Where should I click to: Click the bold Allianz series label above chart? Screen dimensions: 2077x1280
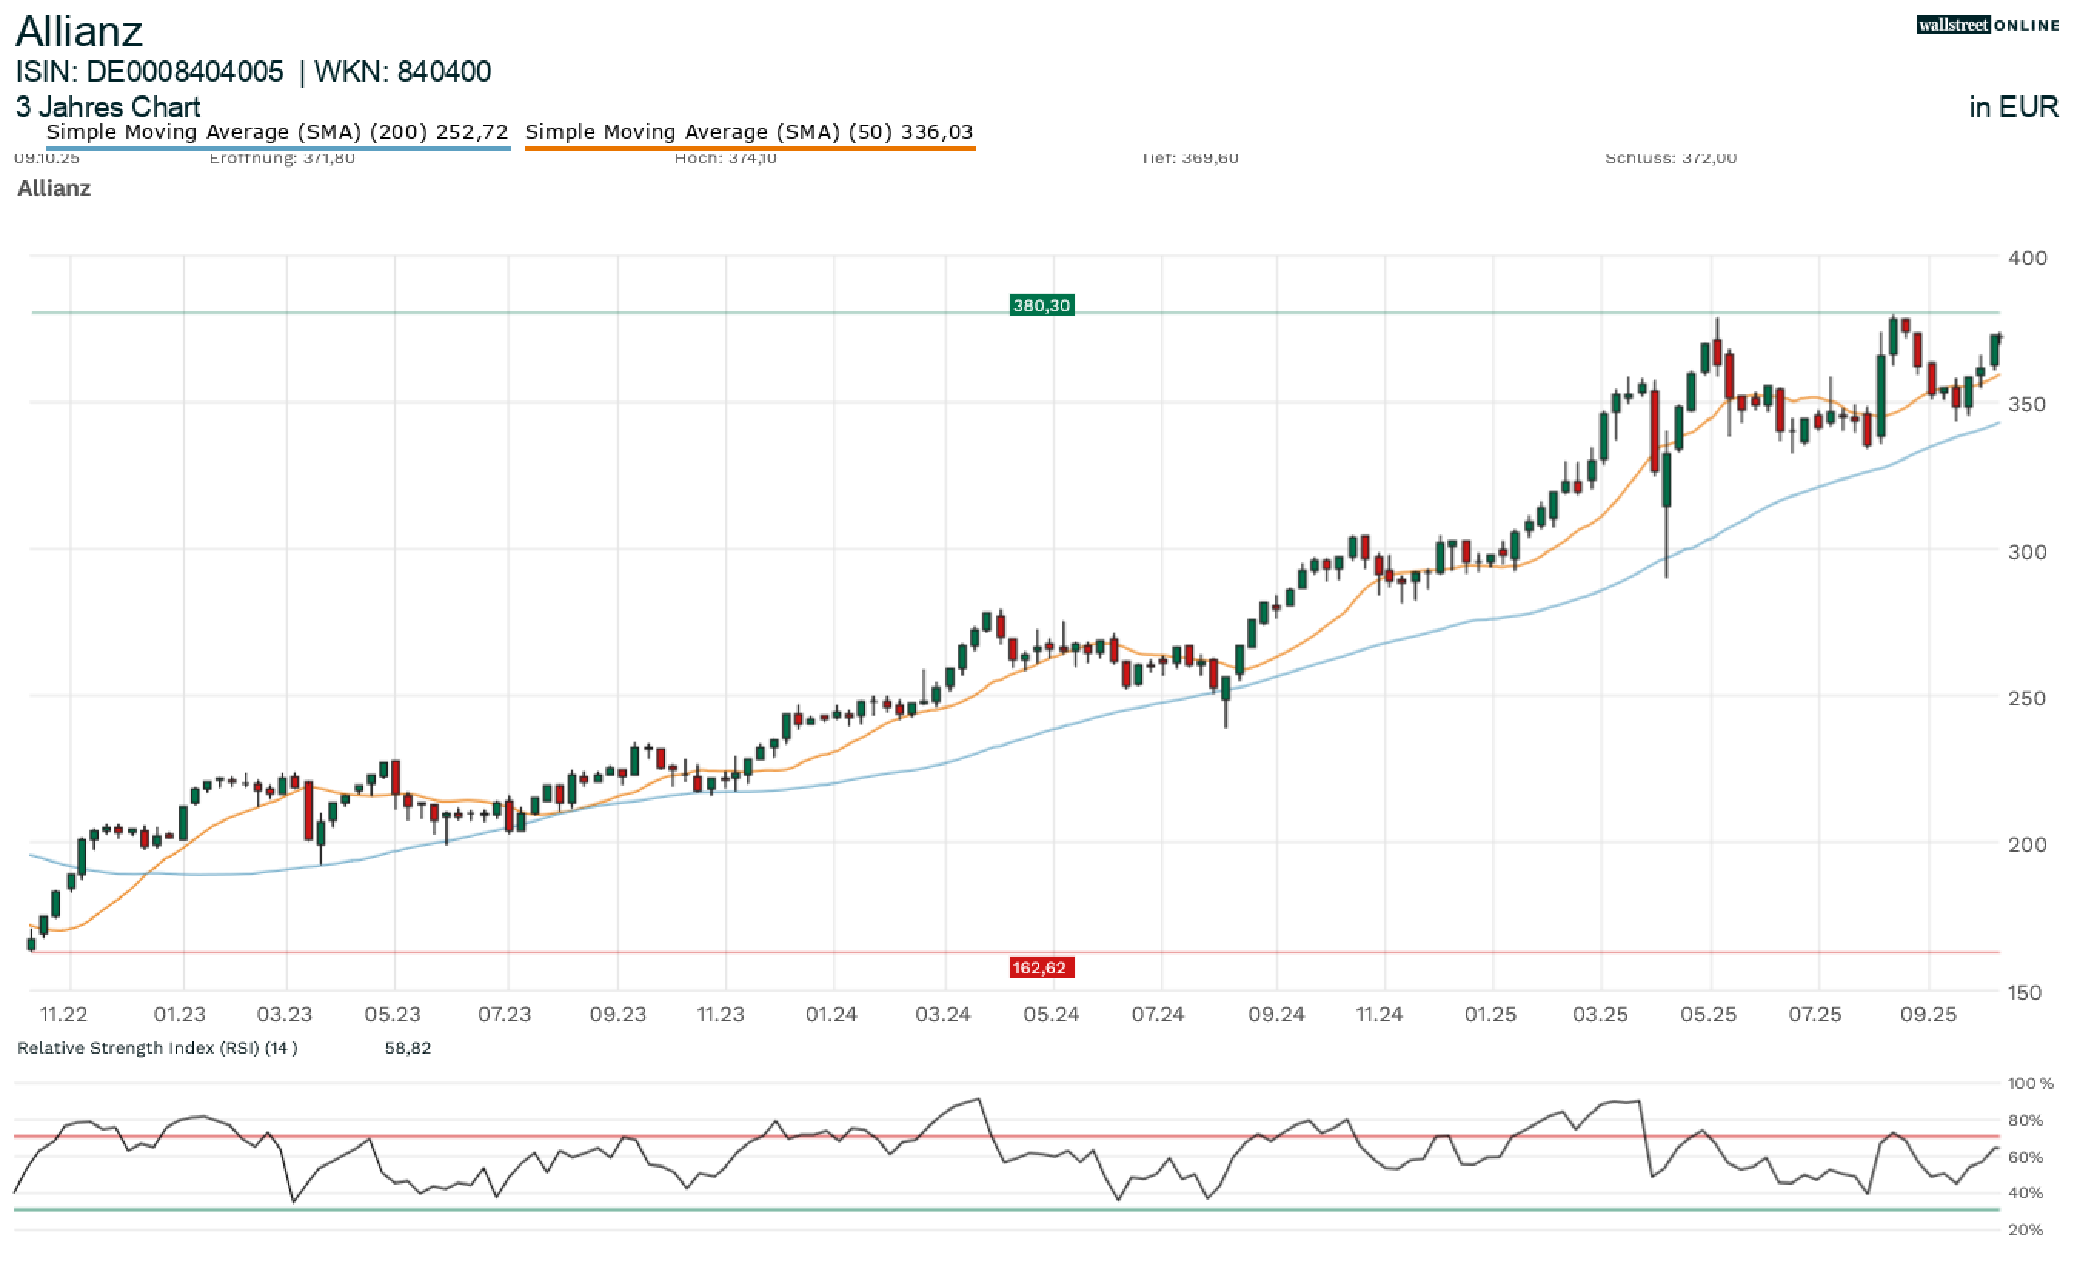coord(54,188)
